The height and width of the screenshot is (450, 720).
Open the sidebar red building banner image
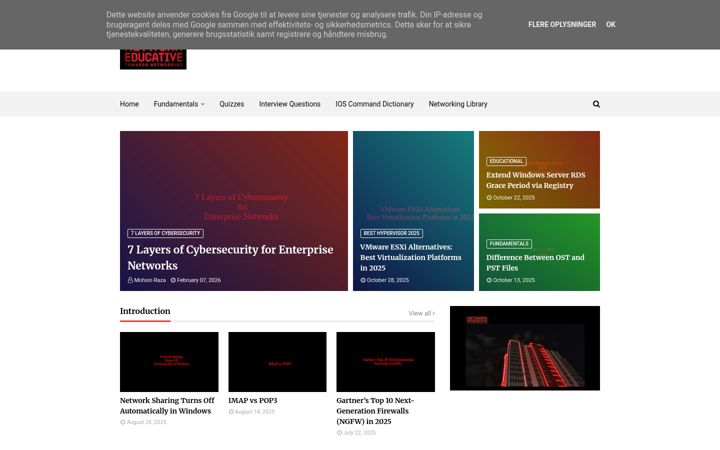click(x=525, y=348)
